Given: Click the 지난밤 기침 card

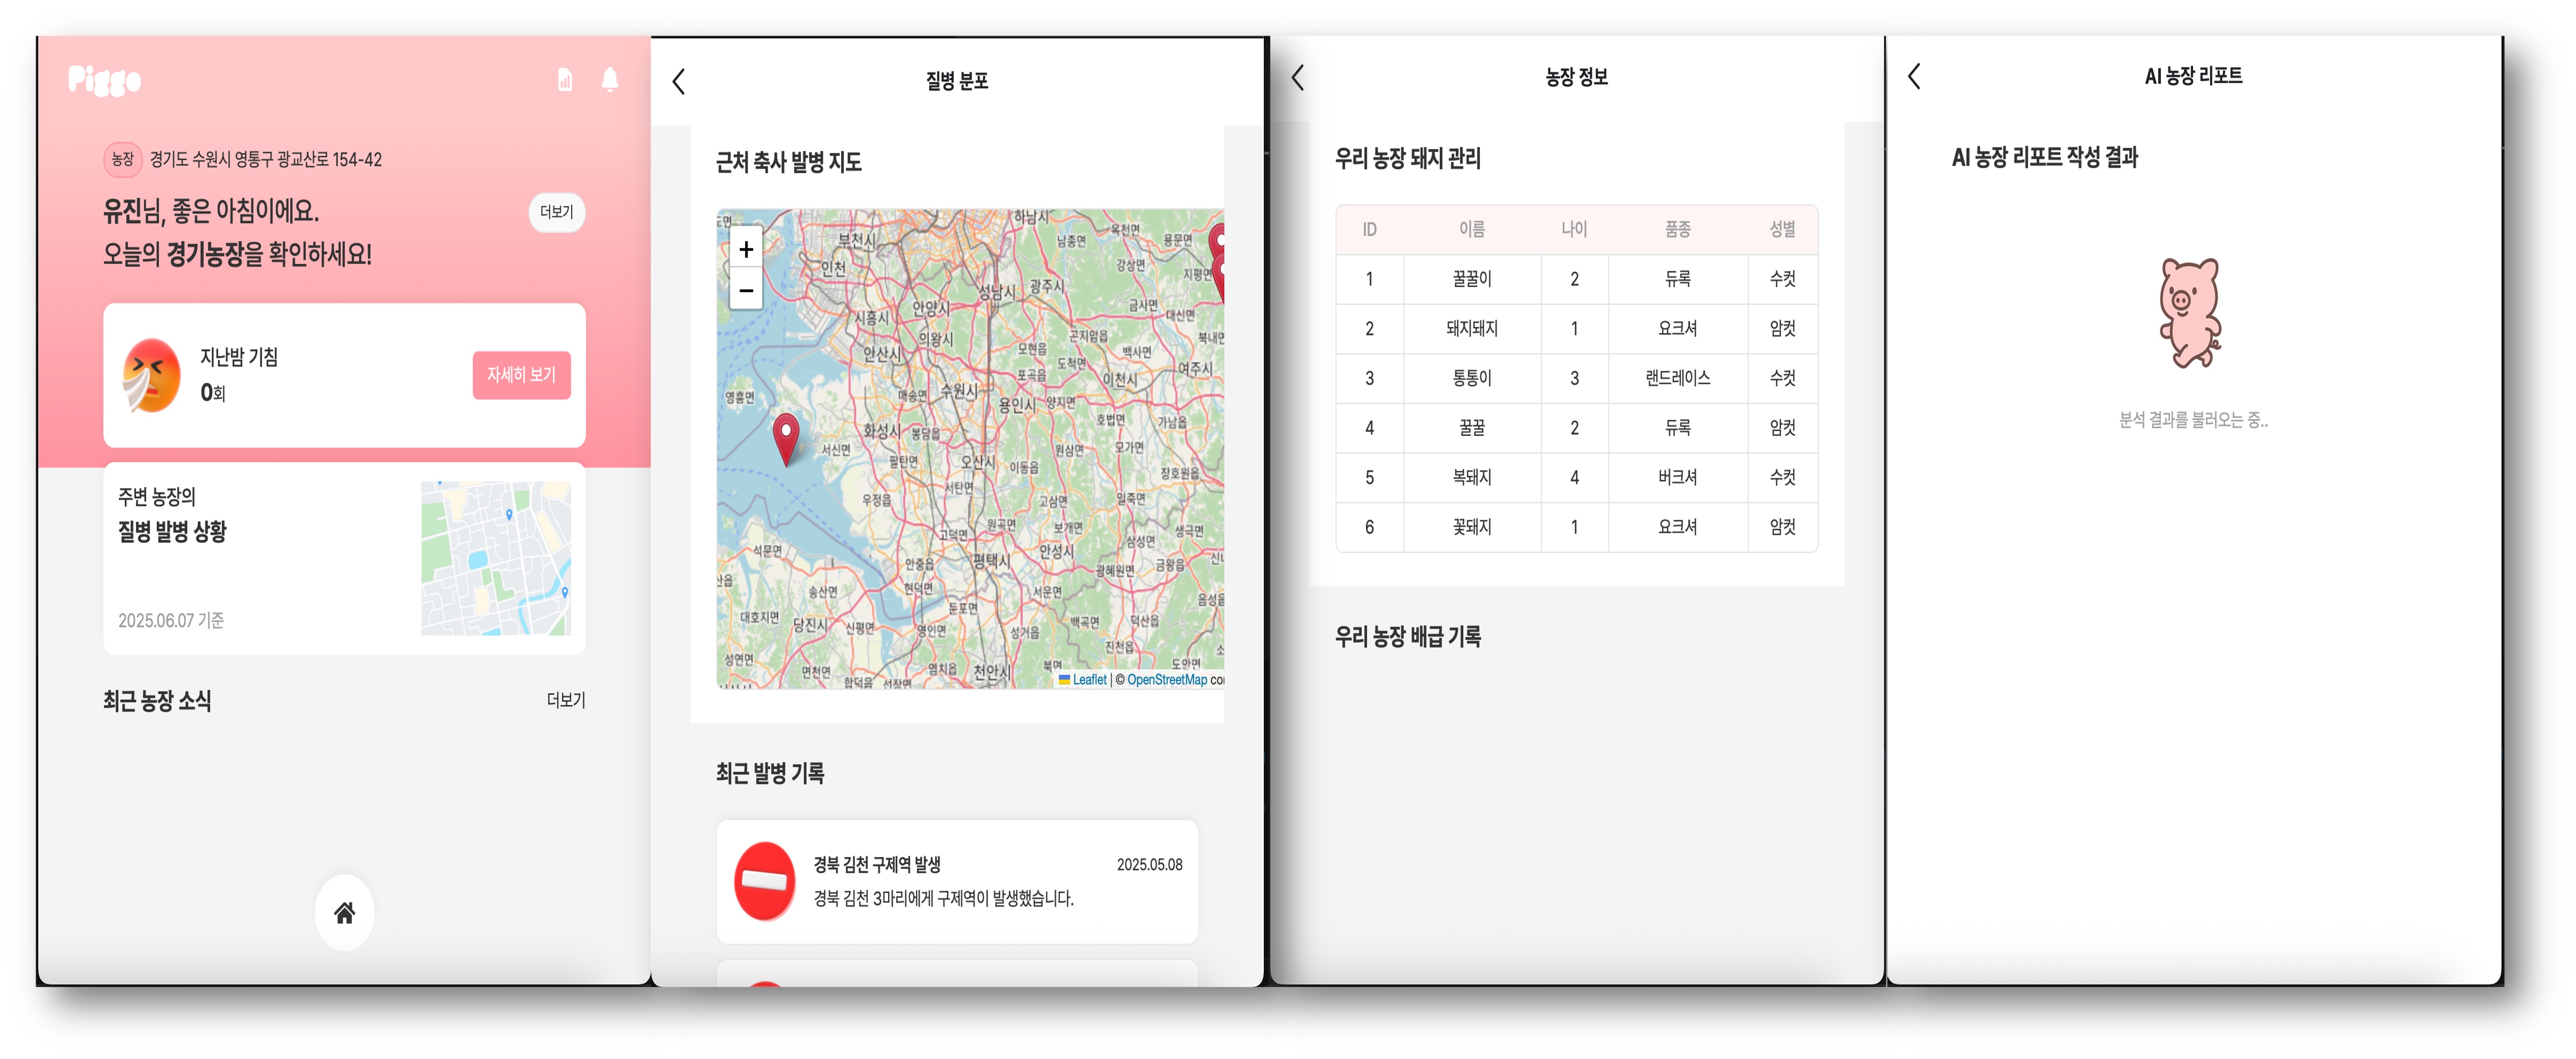Looking at the screenshot, I should click(x=345, y=375).
